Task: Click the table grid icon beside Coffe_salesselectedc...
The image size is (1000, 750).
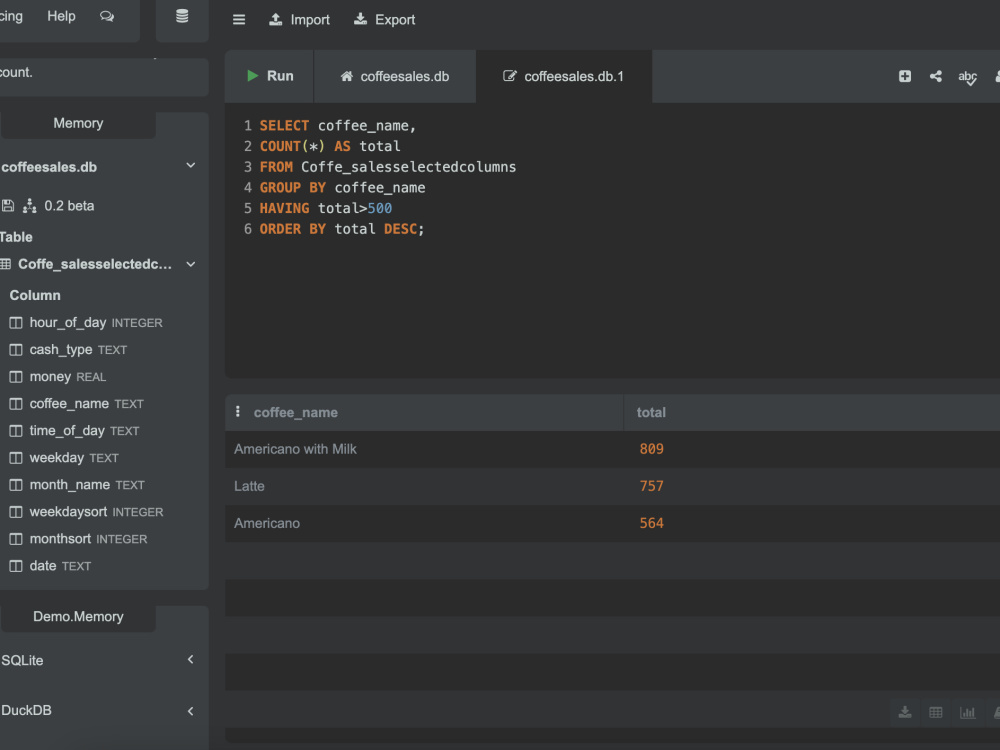Action: (x=6, y=264)
